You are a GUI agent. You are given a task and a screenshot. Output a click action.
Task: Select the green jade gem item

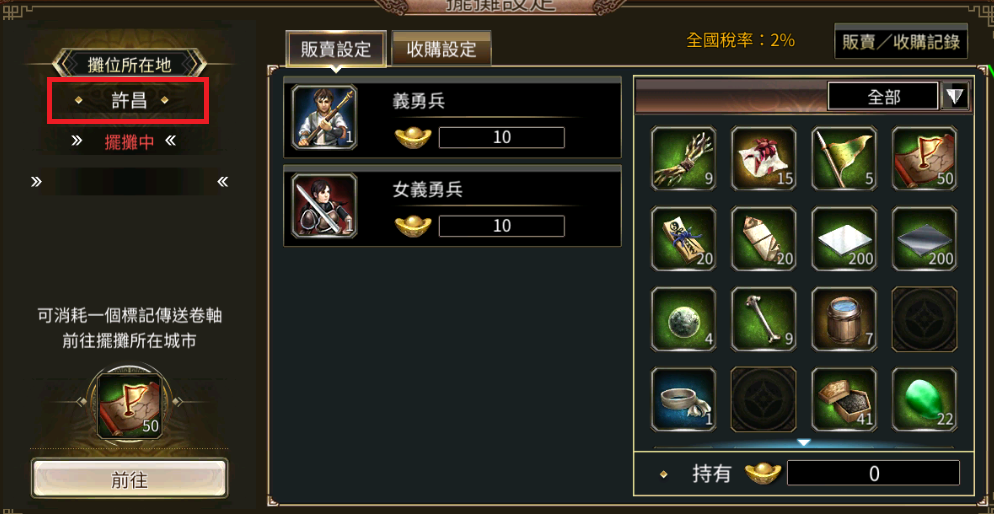pyautogui.click(x=924, y=399)
